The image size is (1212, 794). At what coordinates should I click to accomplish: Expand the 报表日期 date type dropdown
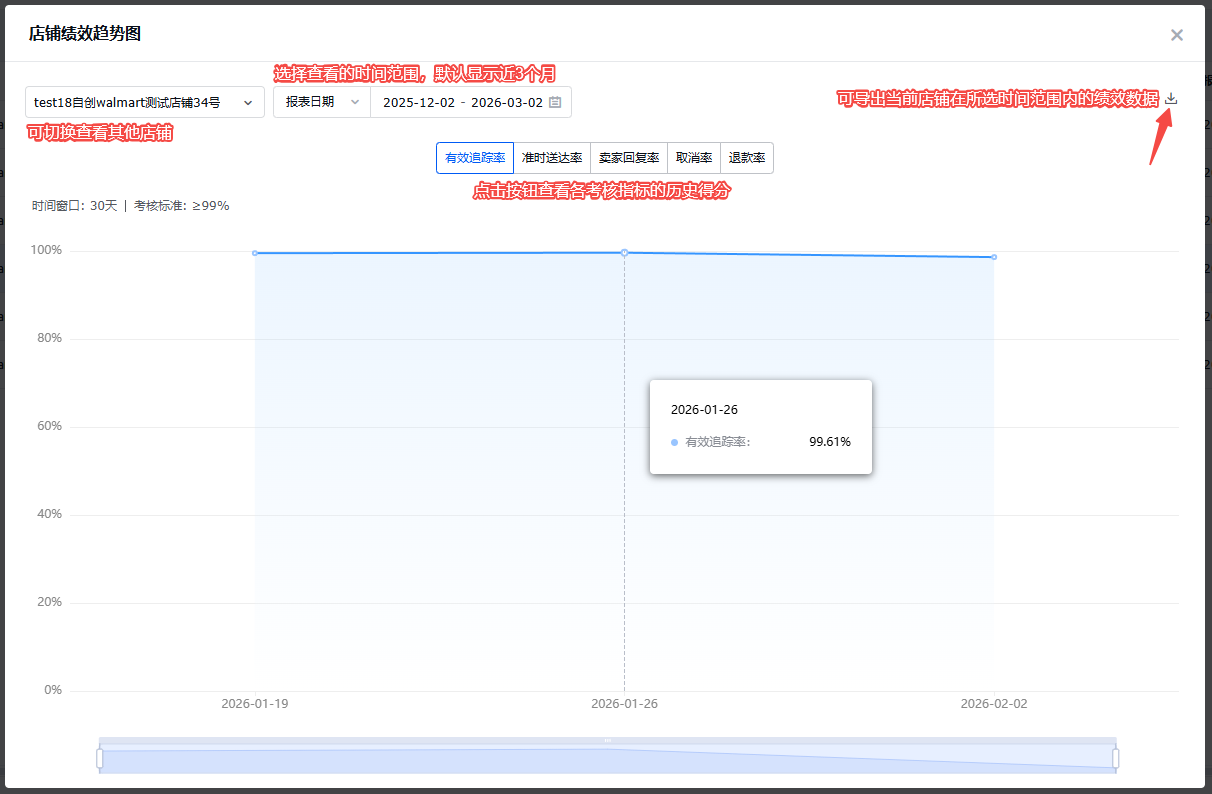pyautogui.click(x=321, y=102)
